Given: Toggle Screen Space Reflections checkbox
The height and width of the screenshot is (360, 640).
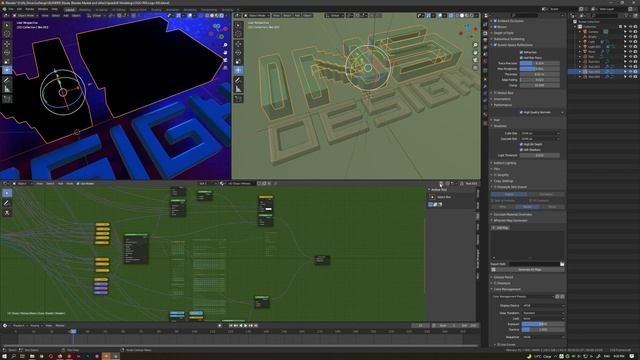Looking at the screenshot, I should pyautogui.click(x=496, y=45).
